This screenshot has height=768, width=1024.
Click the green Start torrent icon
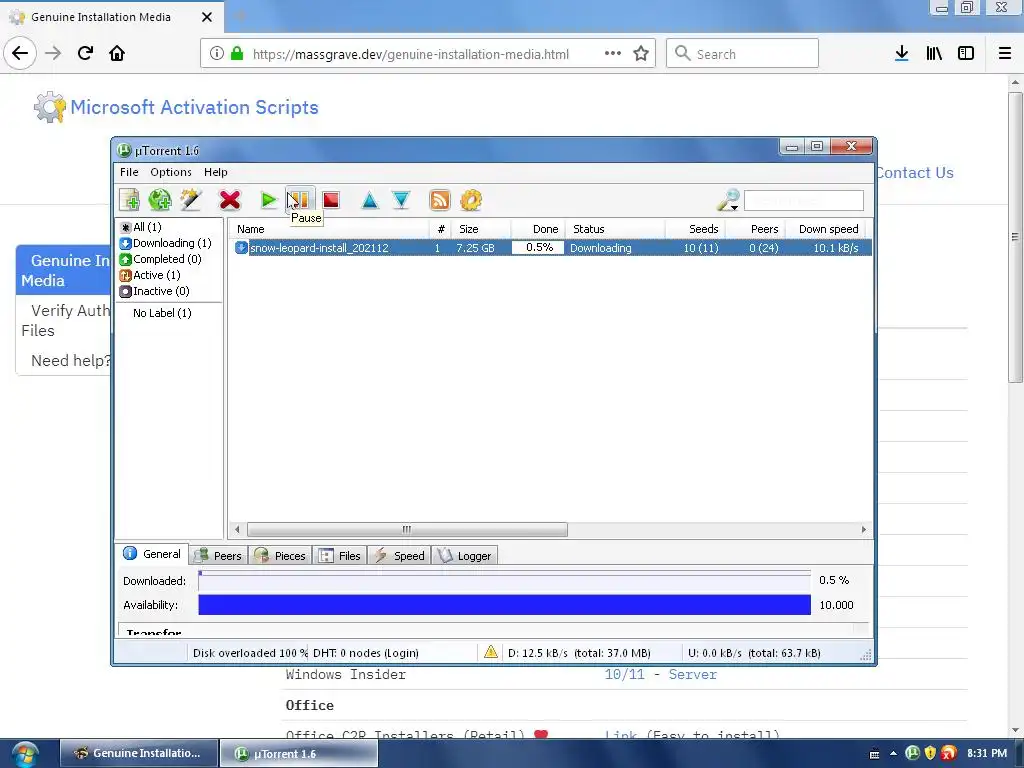268,200
